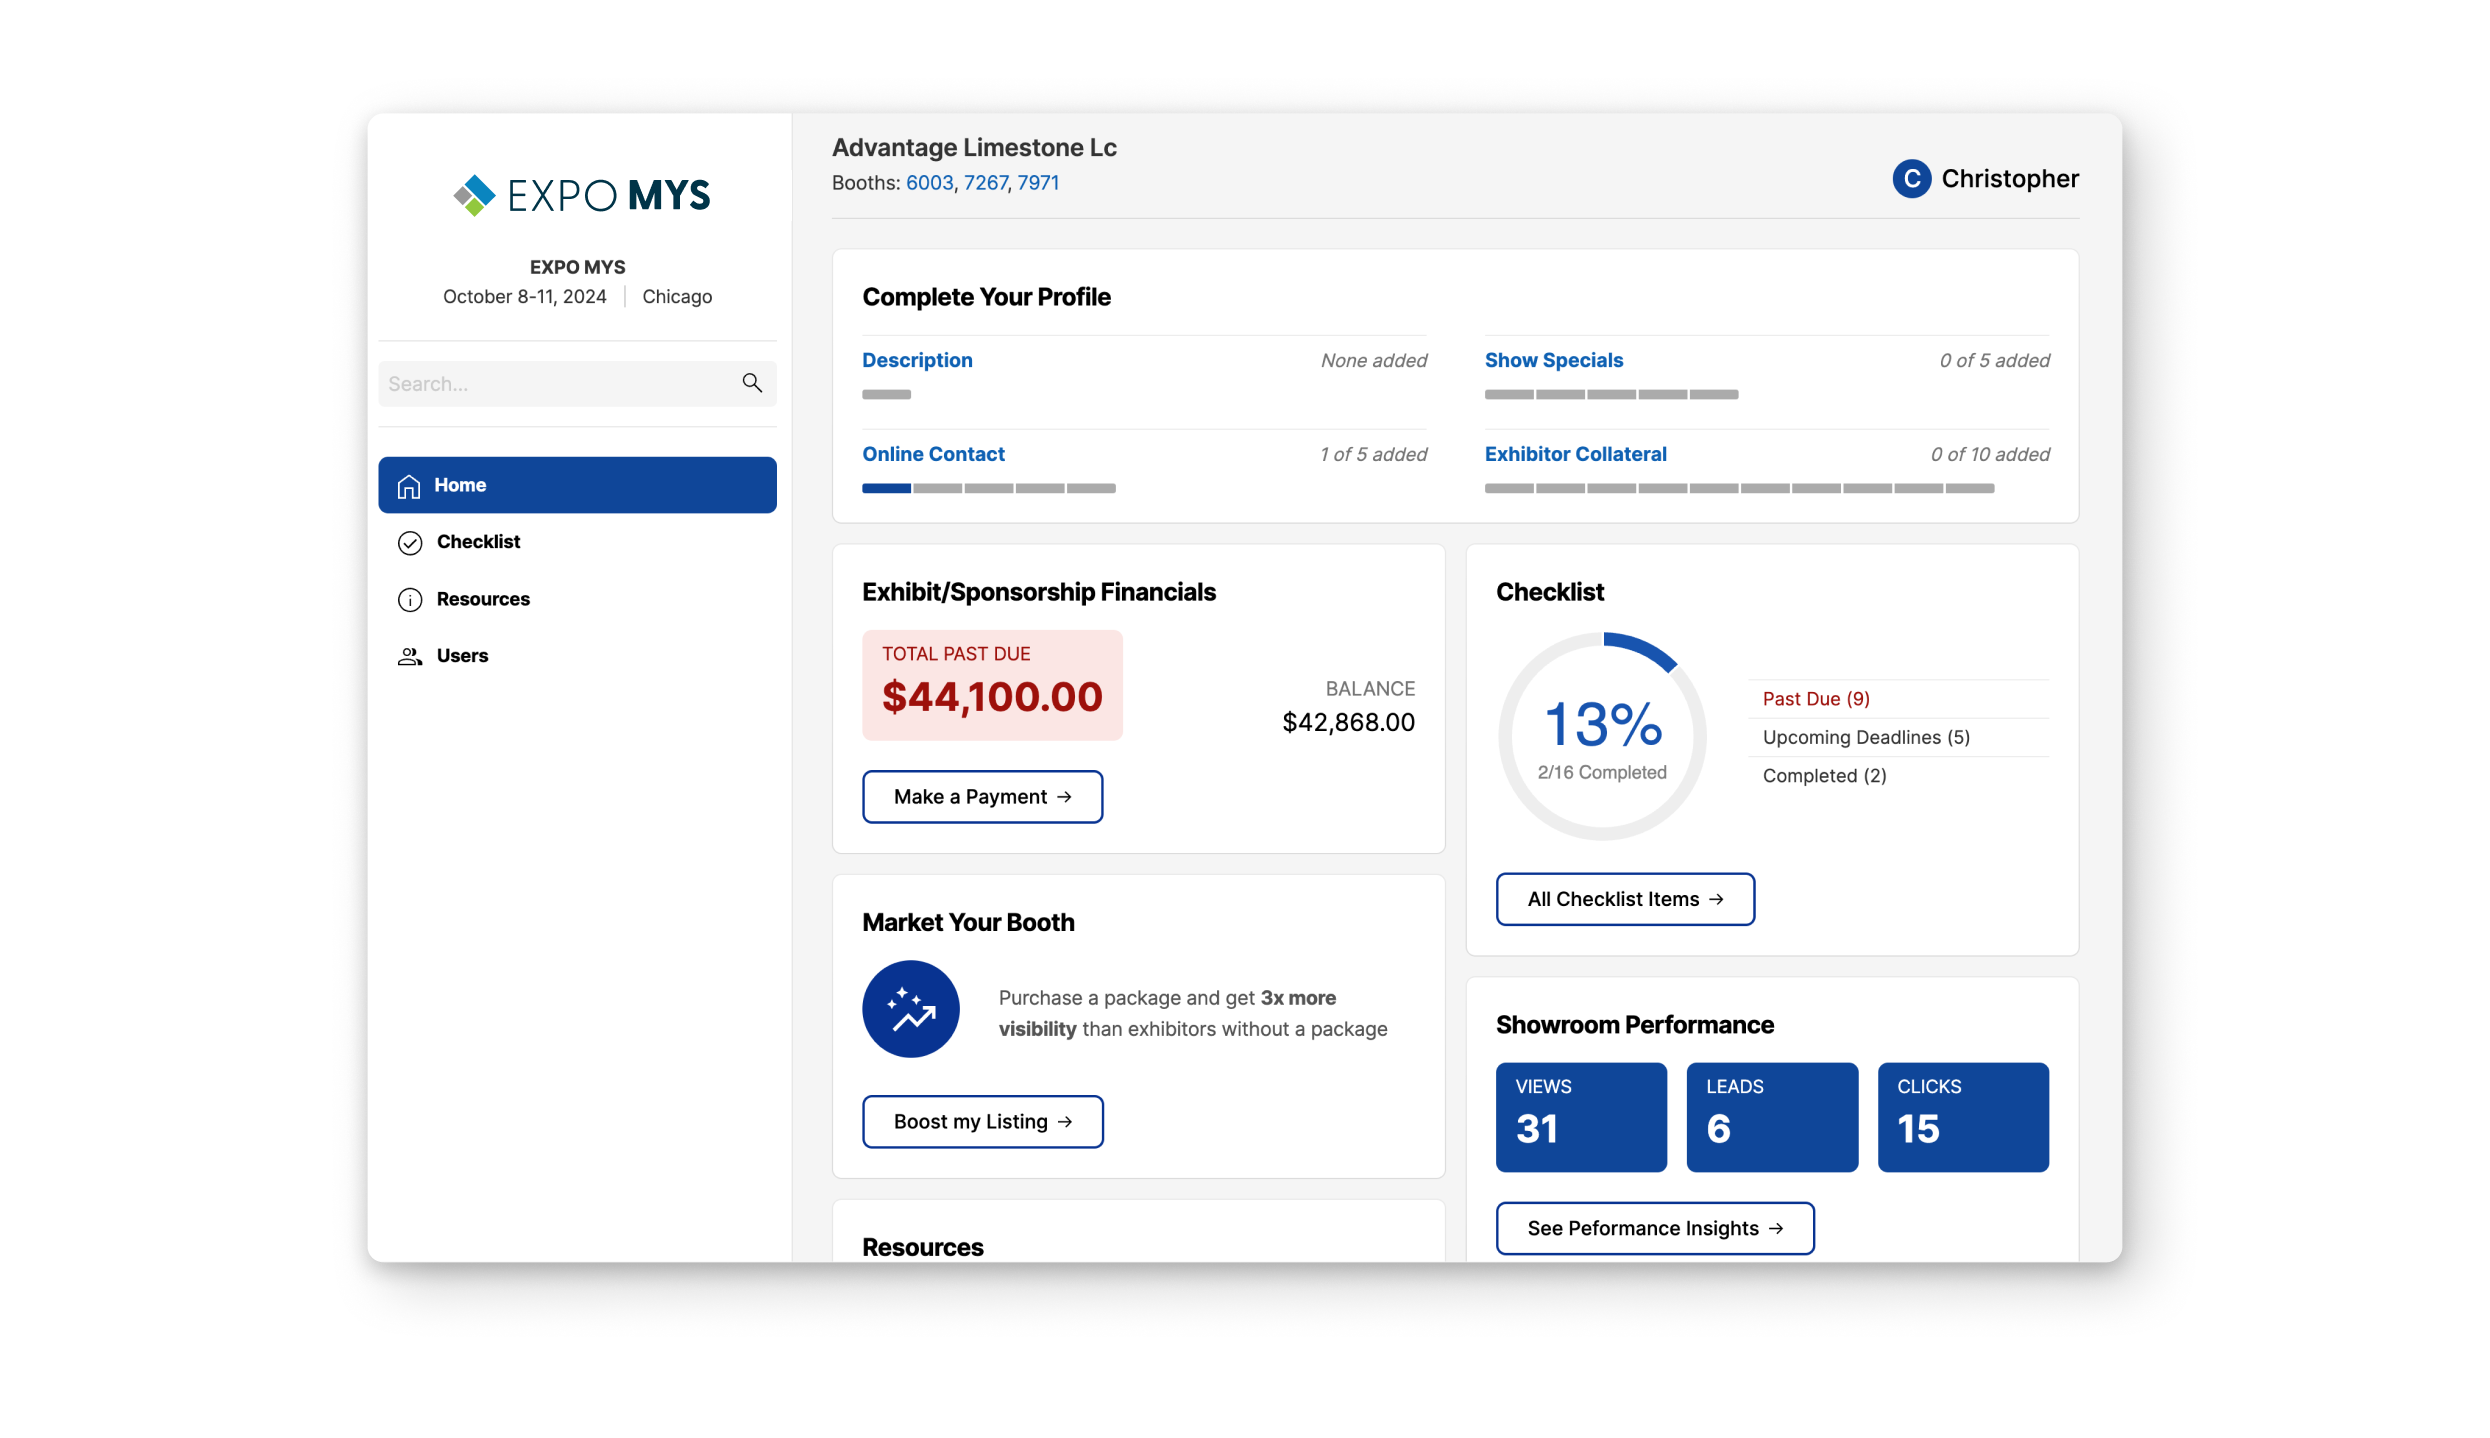Click the Expo MYS diamond logo
Screen dimensions: 2490x1438
pyautogui.click(x=474, y=195)
